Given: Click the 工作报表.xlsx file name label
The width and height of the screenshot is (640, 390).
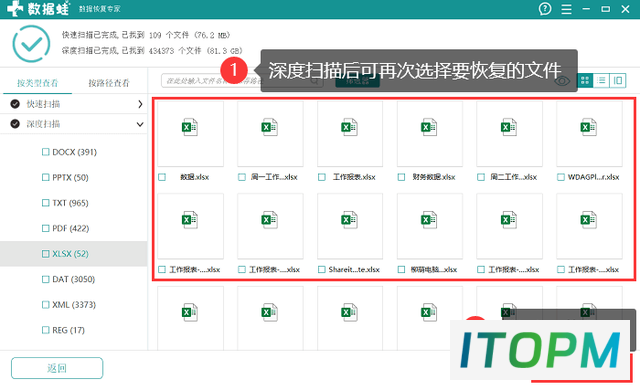Looking at the screenshot, I should [x=354, y=177].
